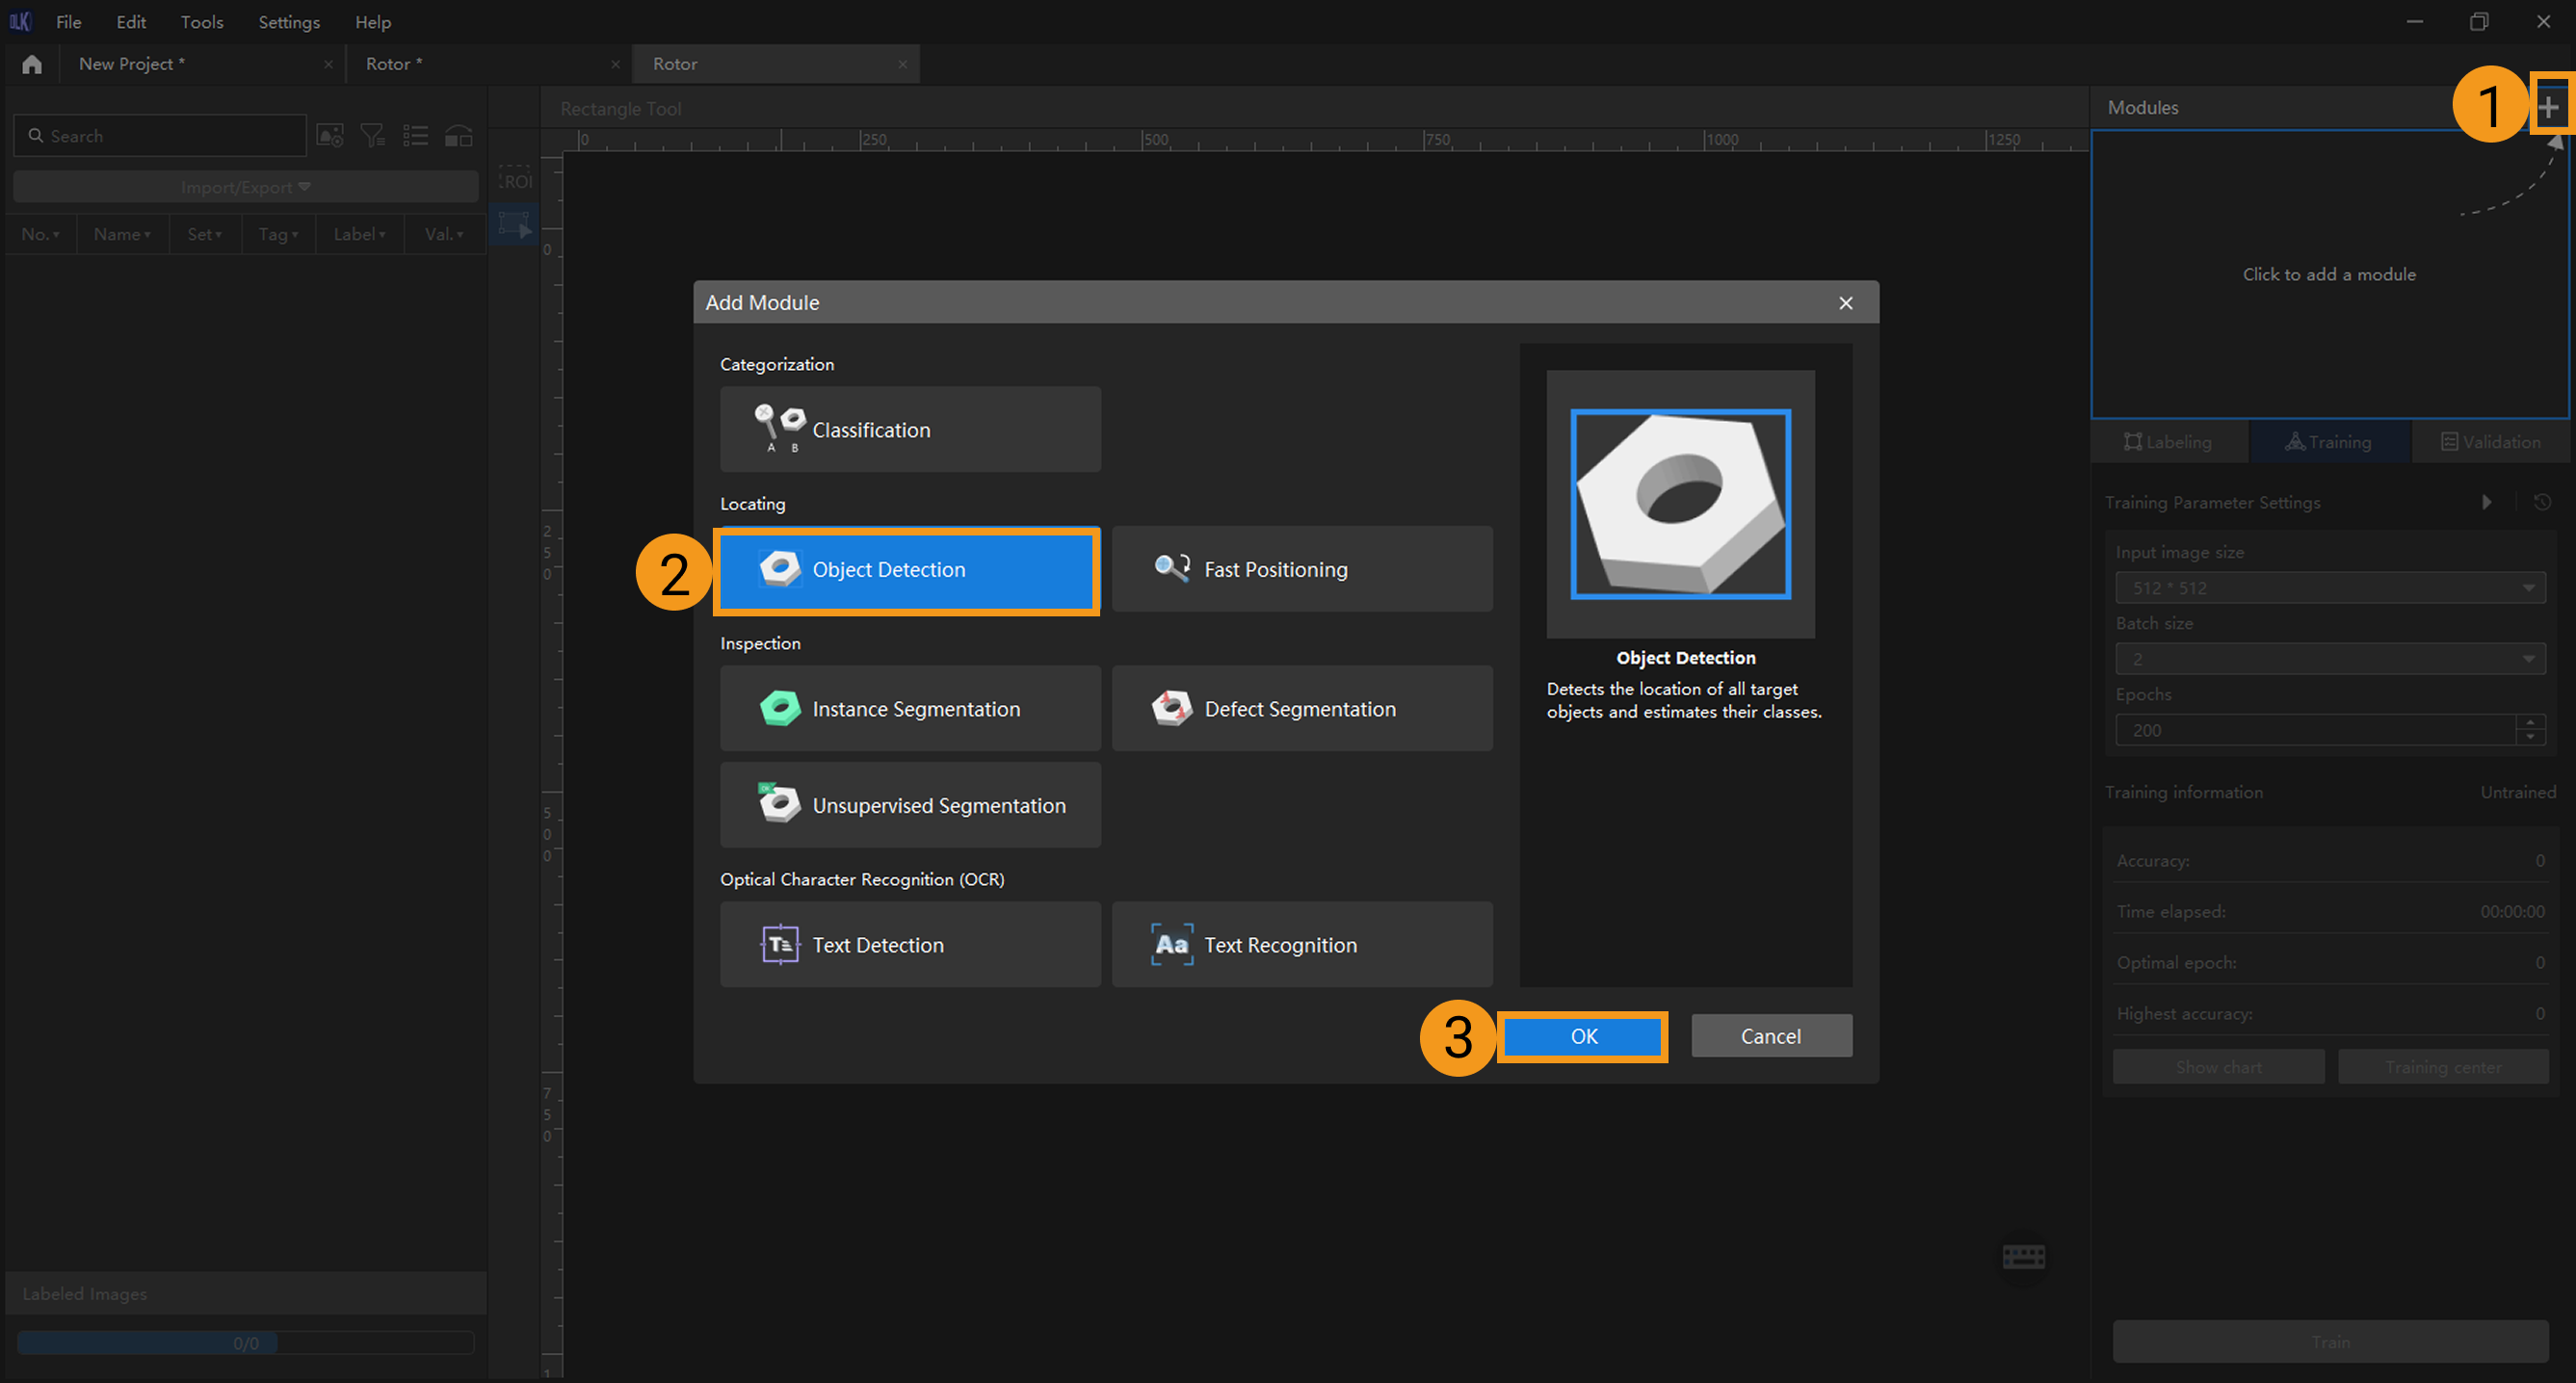This screenshot has width=2576, height=1383.
Task: Click the reset history icon
Action: pyautogui.click(x=2542, y=502)
